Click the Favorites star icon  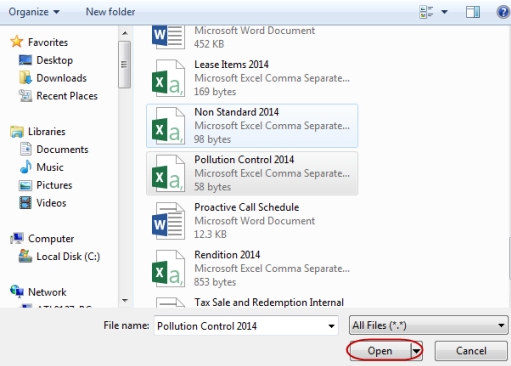(x=17, y=42)
